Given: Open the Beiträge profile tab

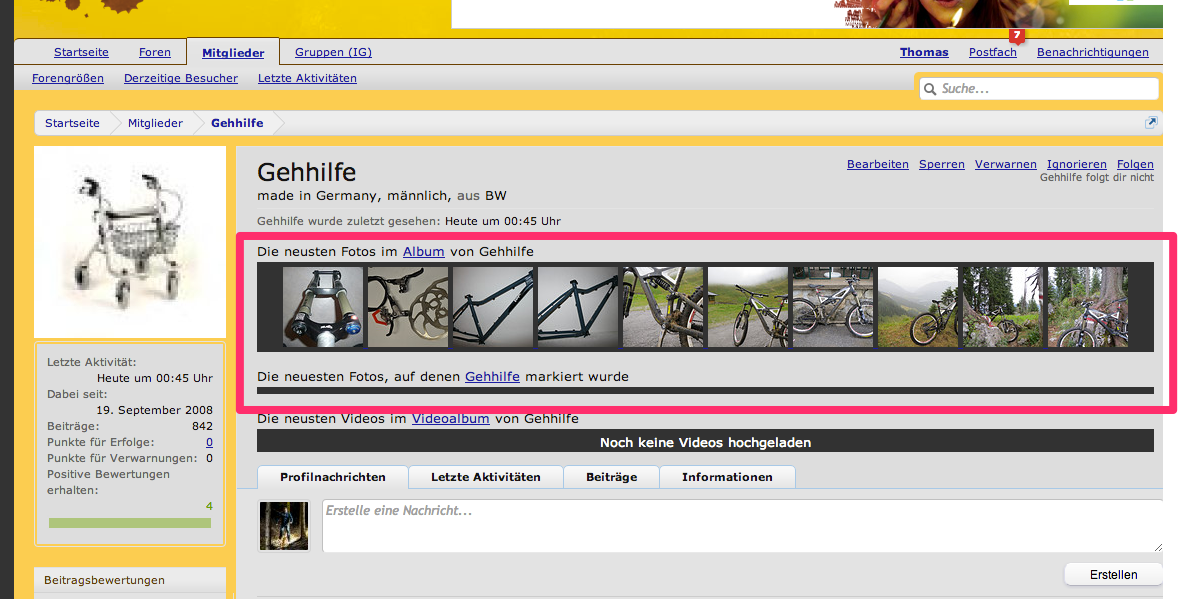Looking at the screenshot, I should click(x=611, y=477).
